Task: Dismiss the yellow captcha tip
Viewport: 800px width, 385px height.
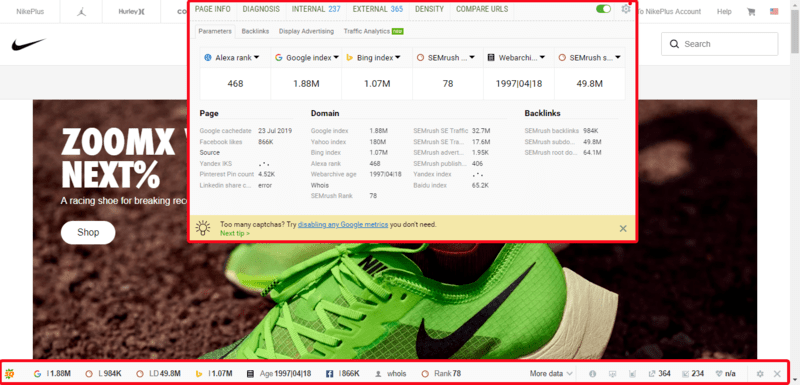Action: pos(623,228)
